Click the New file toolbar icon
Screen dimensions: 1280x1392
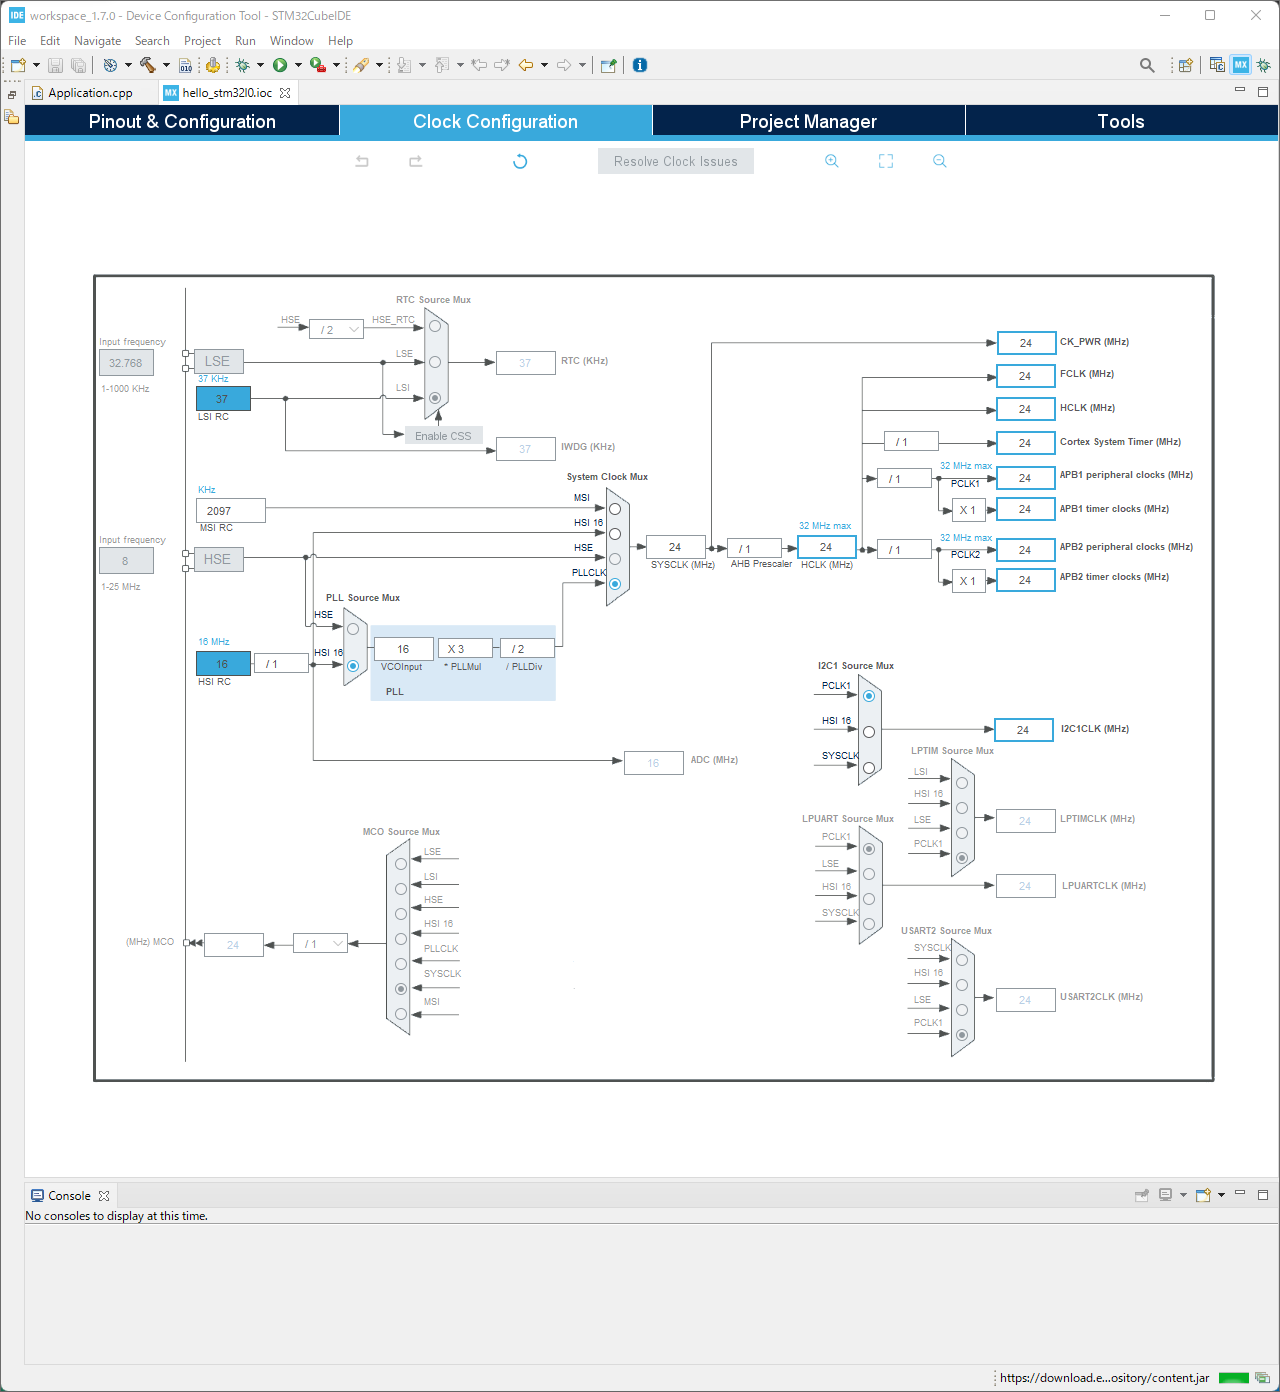[x=18, y=65]
